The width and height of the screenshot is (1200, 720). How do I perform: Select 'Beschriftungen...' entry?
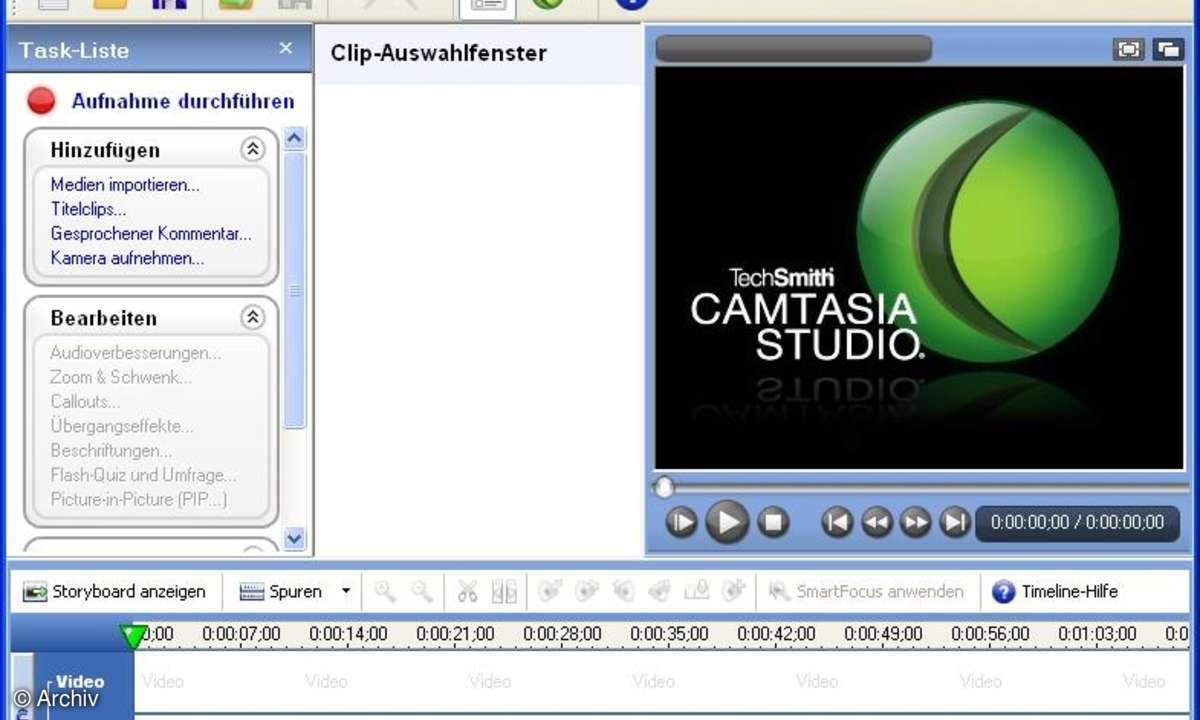tap(111, 451)
